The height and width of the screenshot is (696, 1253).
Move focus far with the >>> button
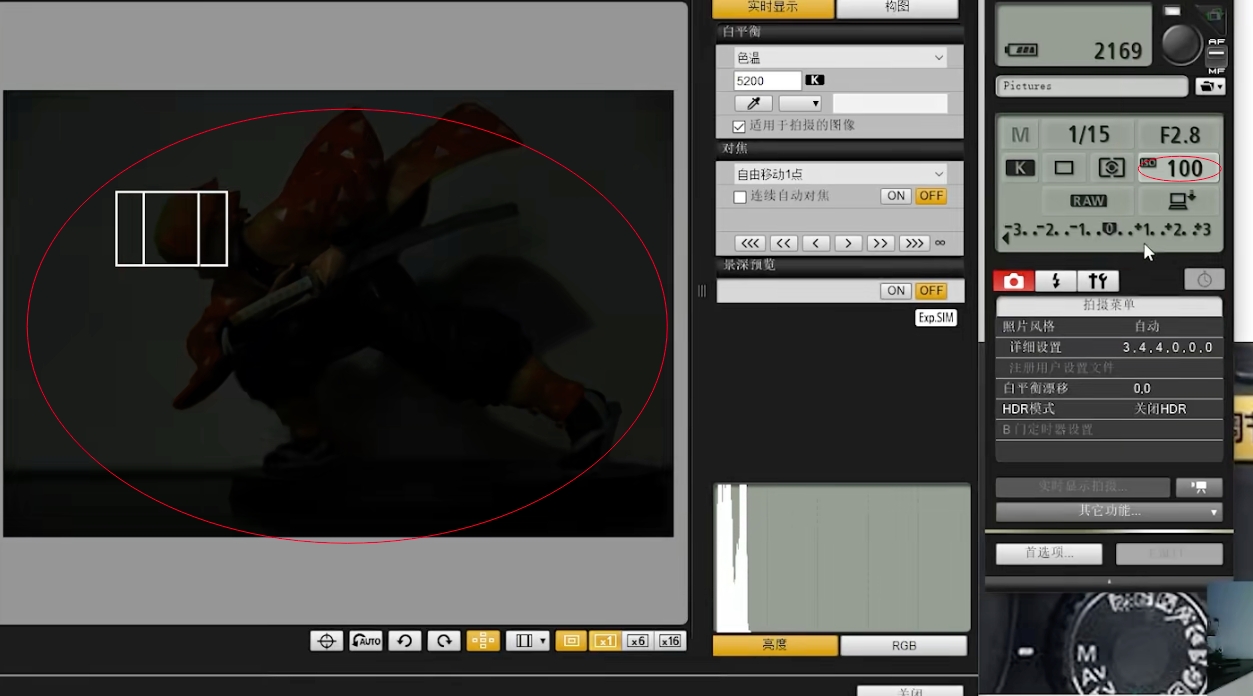tap(913, 243)
